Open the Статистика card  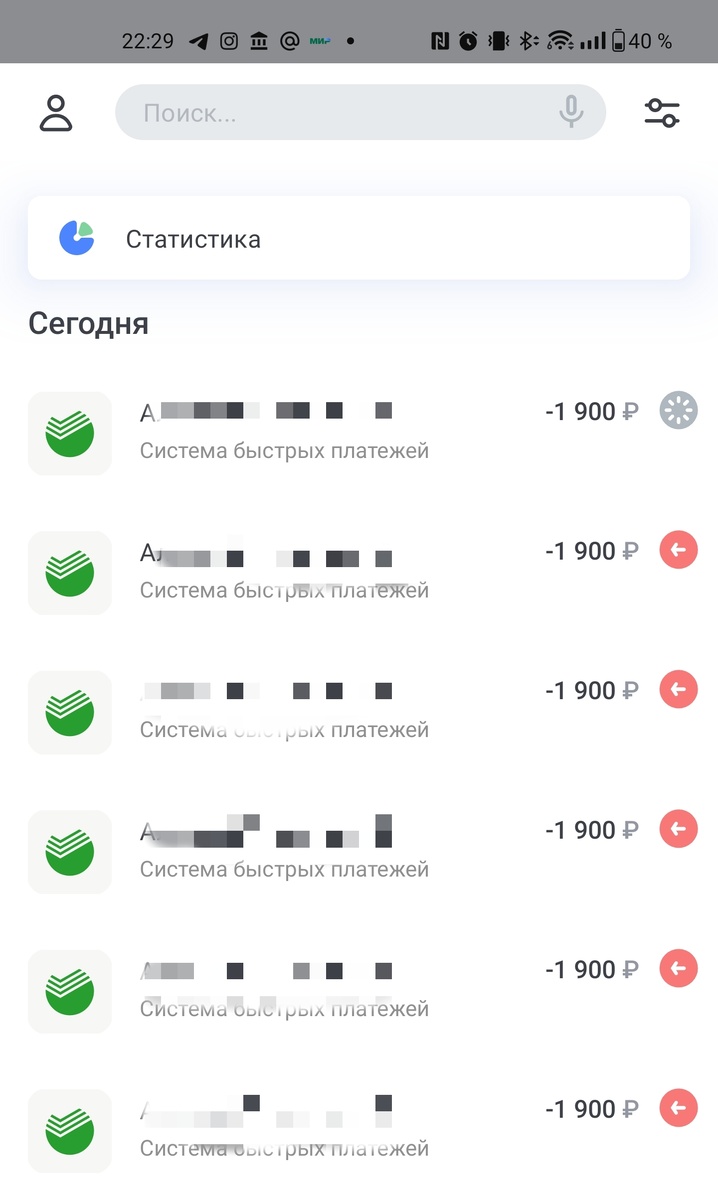pyautogui.click(x=358, y=238)
